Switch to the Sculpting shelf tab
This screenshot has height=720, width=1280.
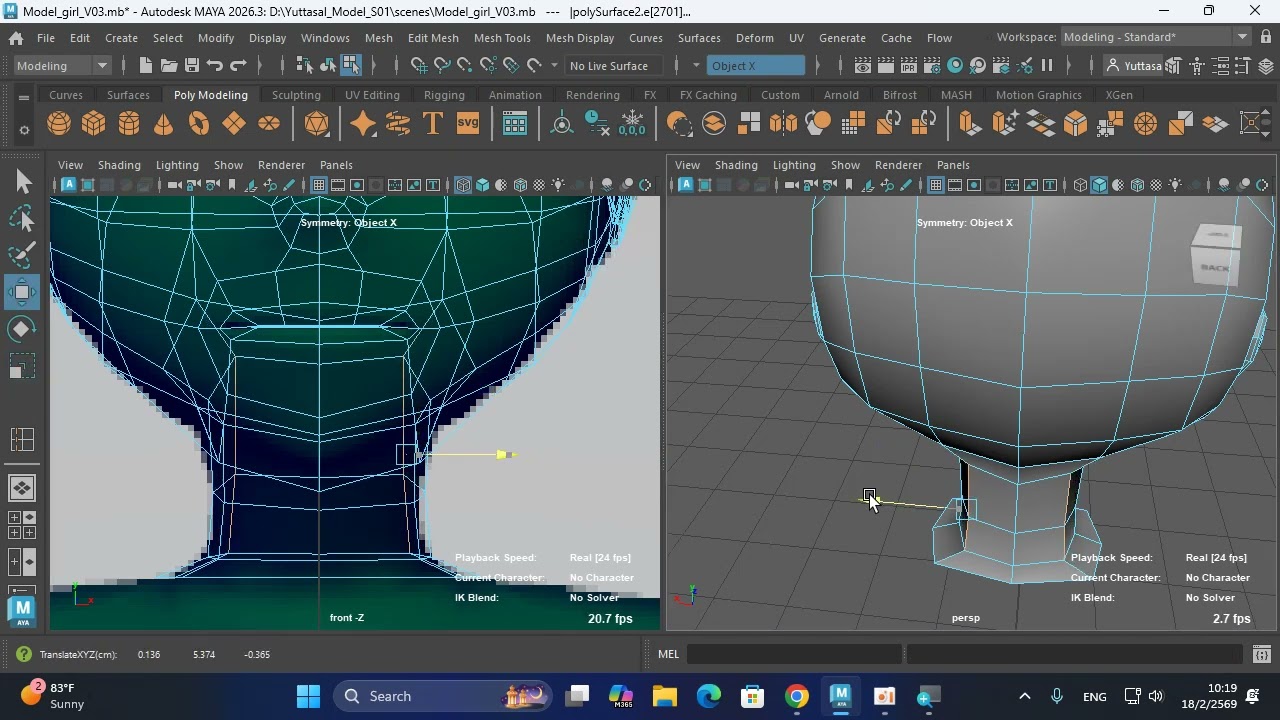pos(297,95)
